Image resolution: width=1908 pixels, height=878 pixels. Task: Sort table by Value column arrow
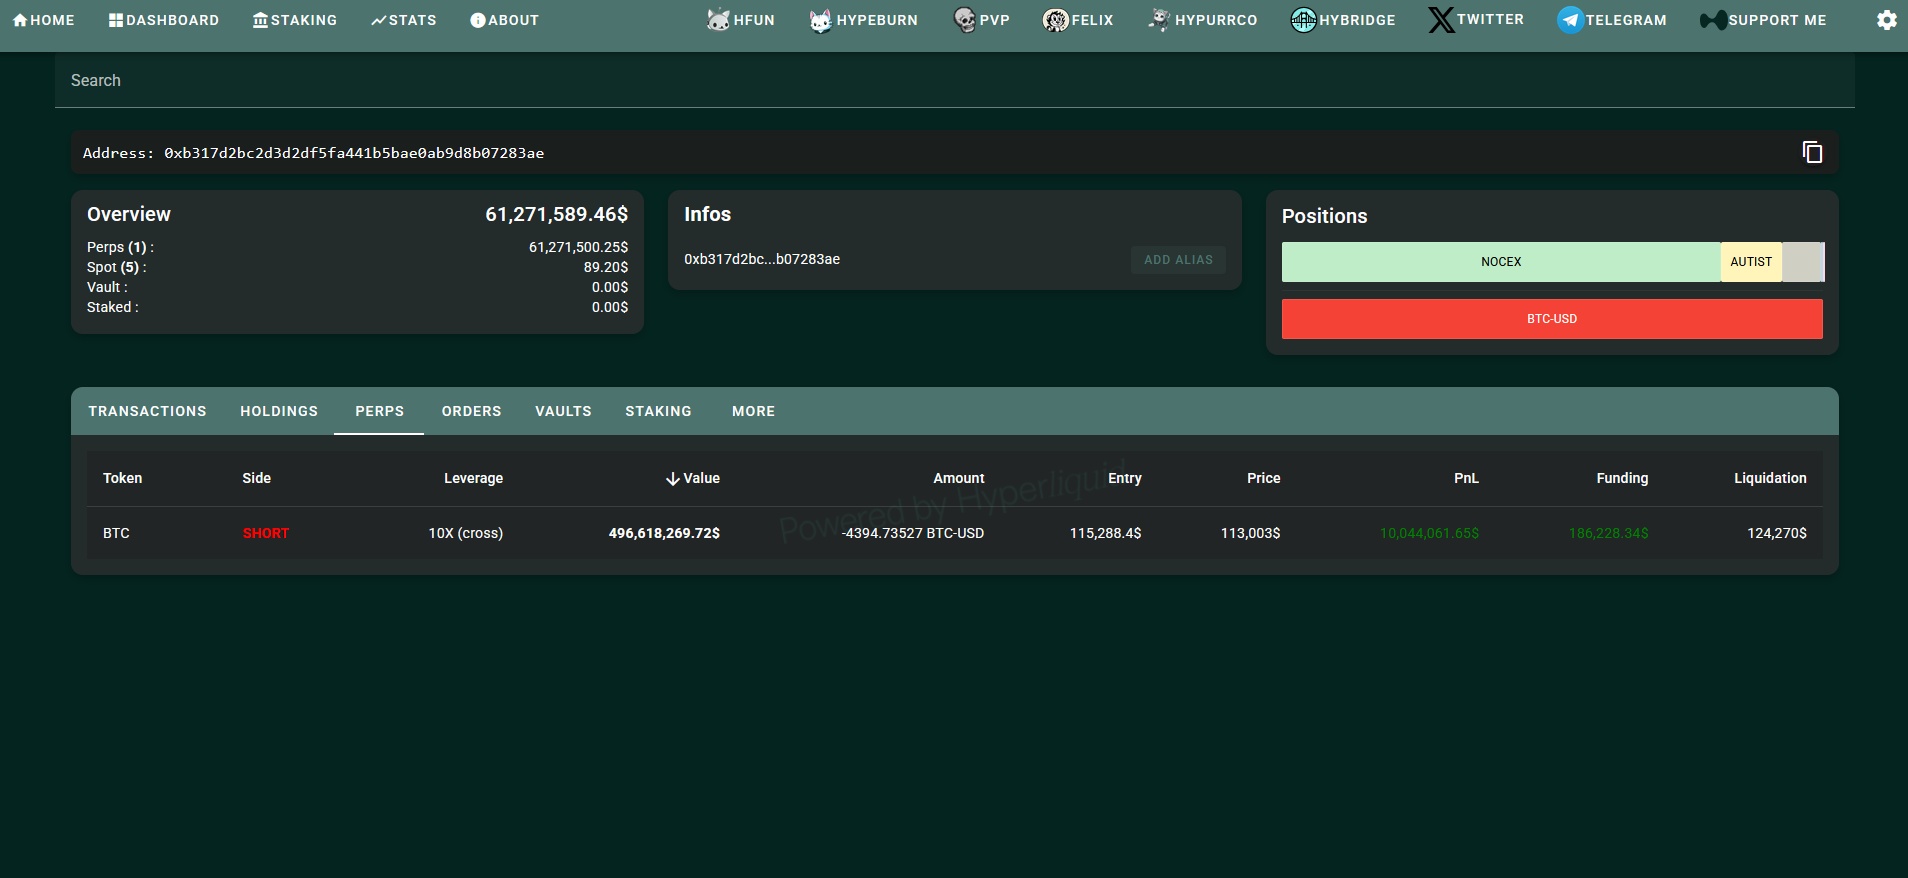(673, 479)
